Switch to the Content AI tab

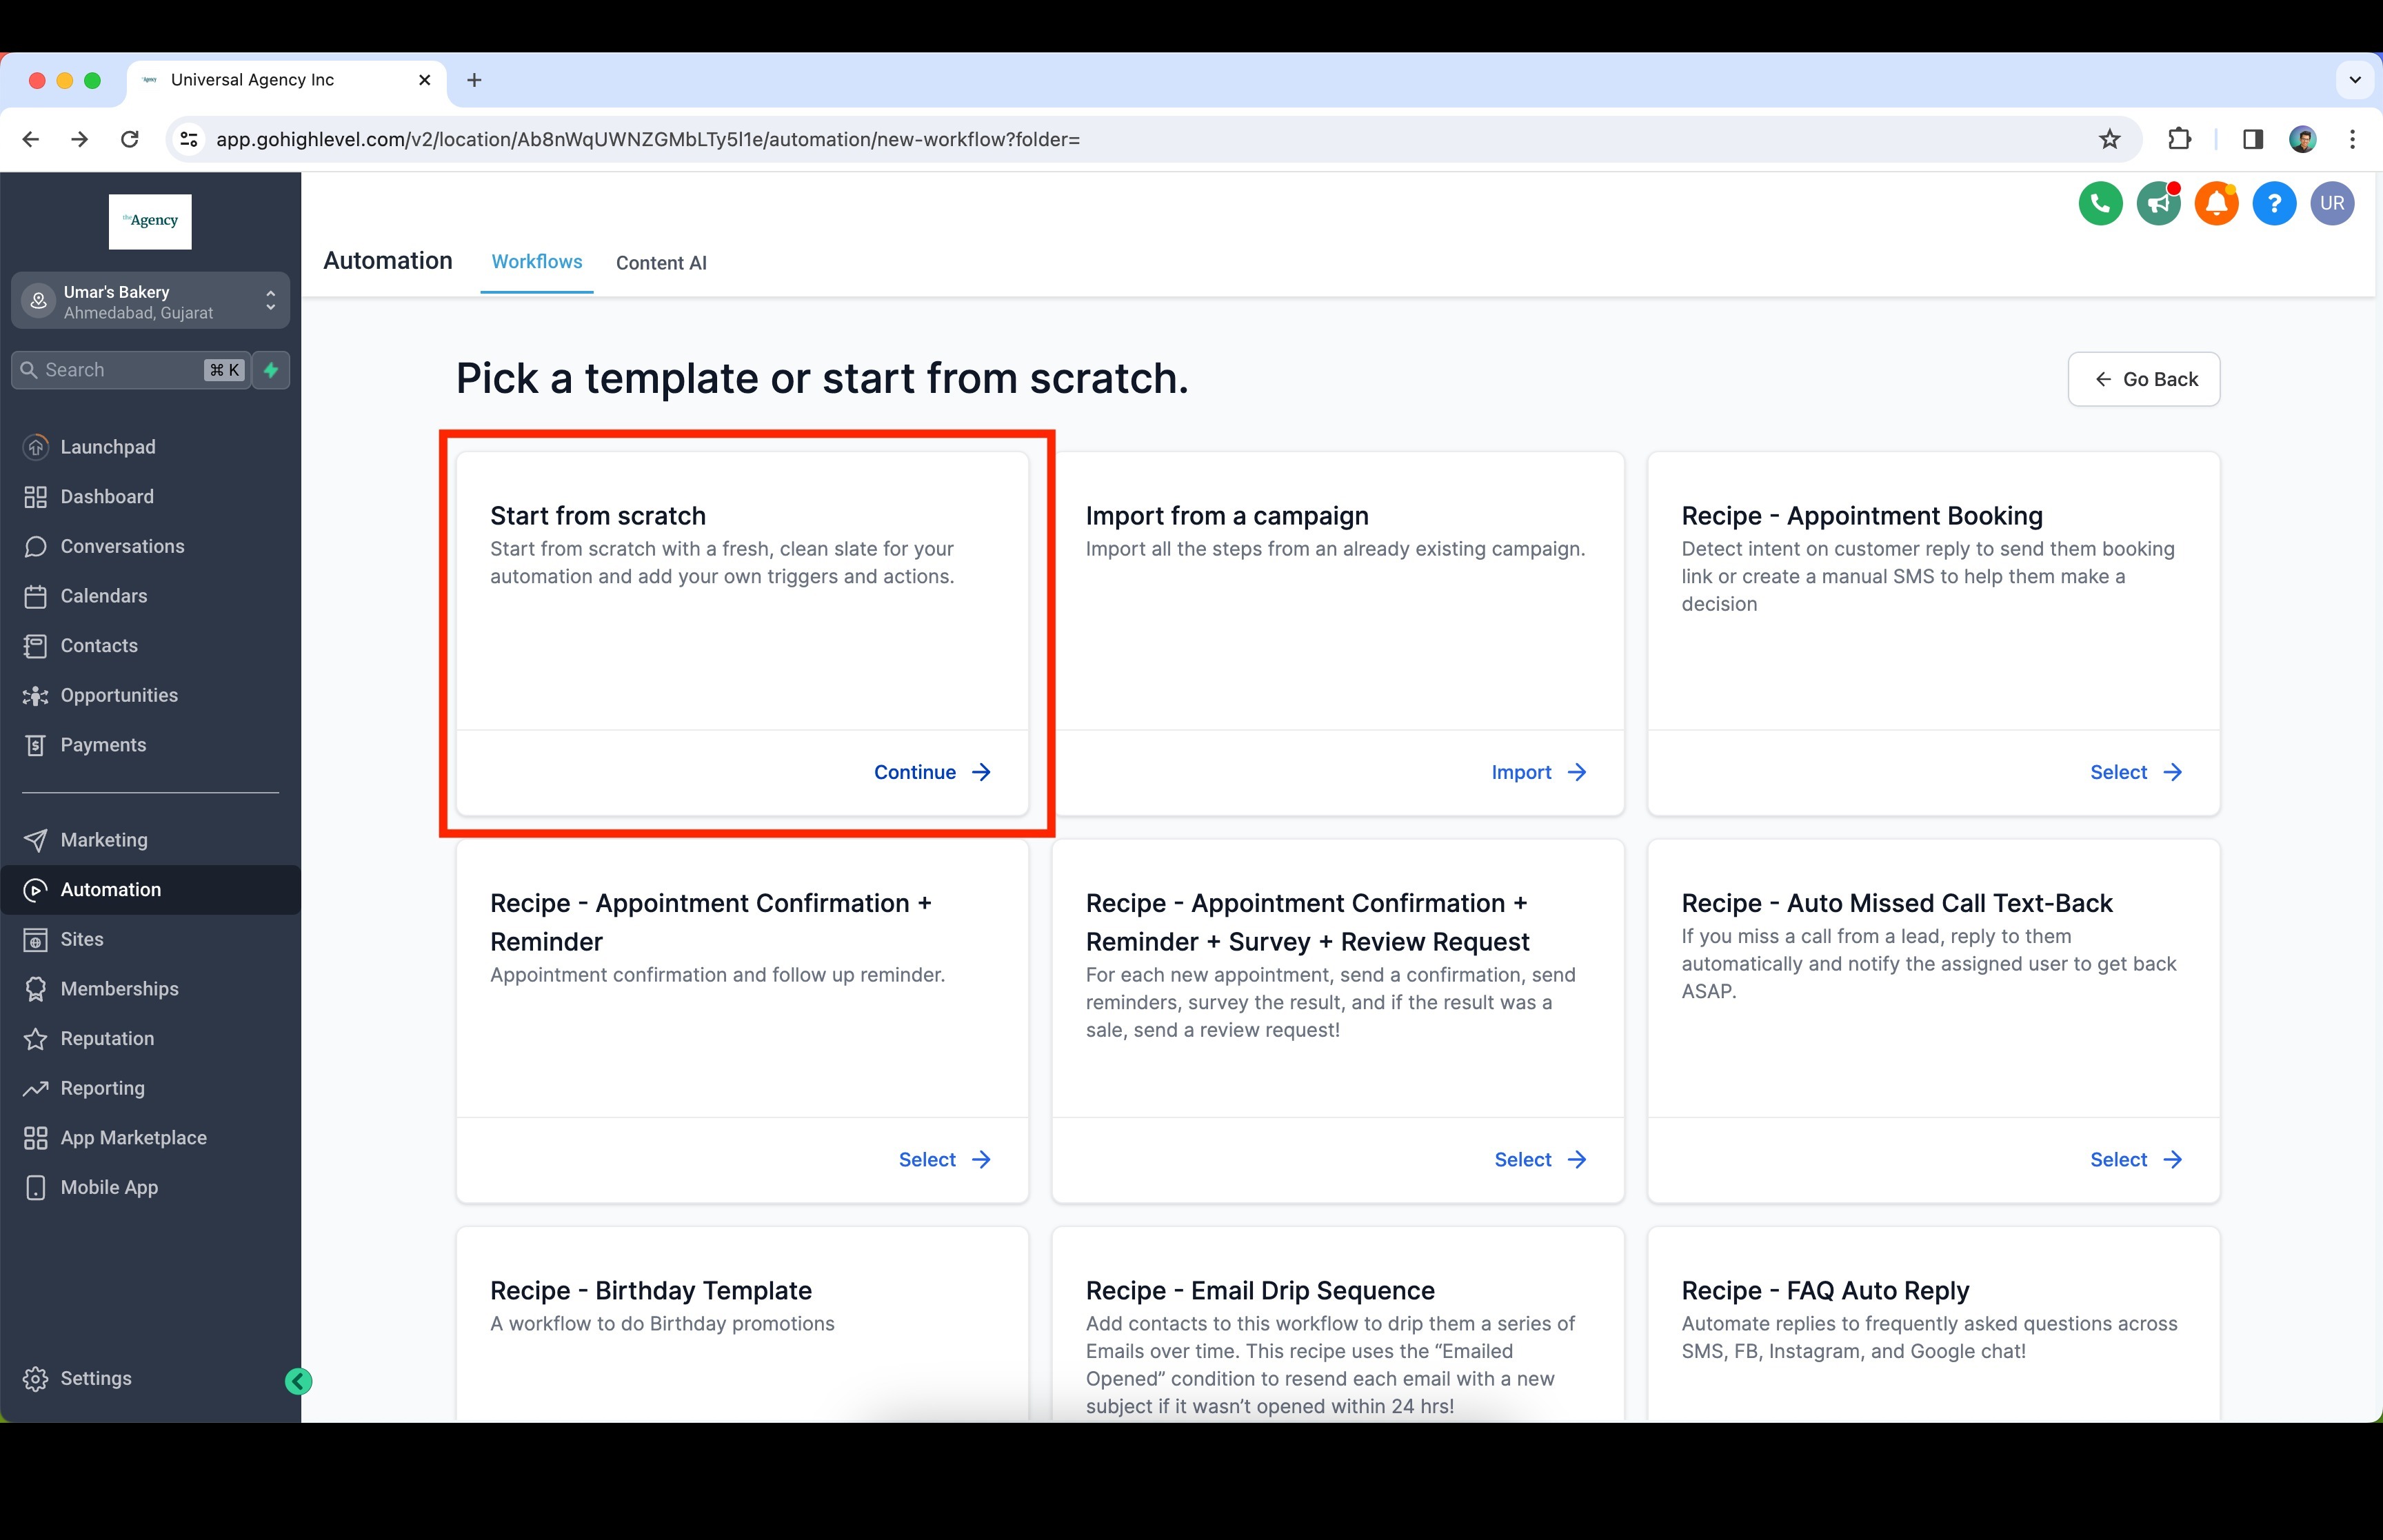661,263
